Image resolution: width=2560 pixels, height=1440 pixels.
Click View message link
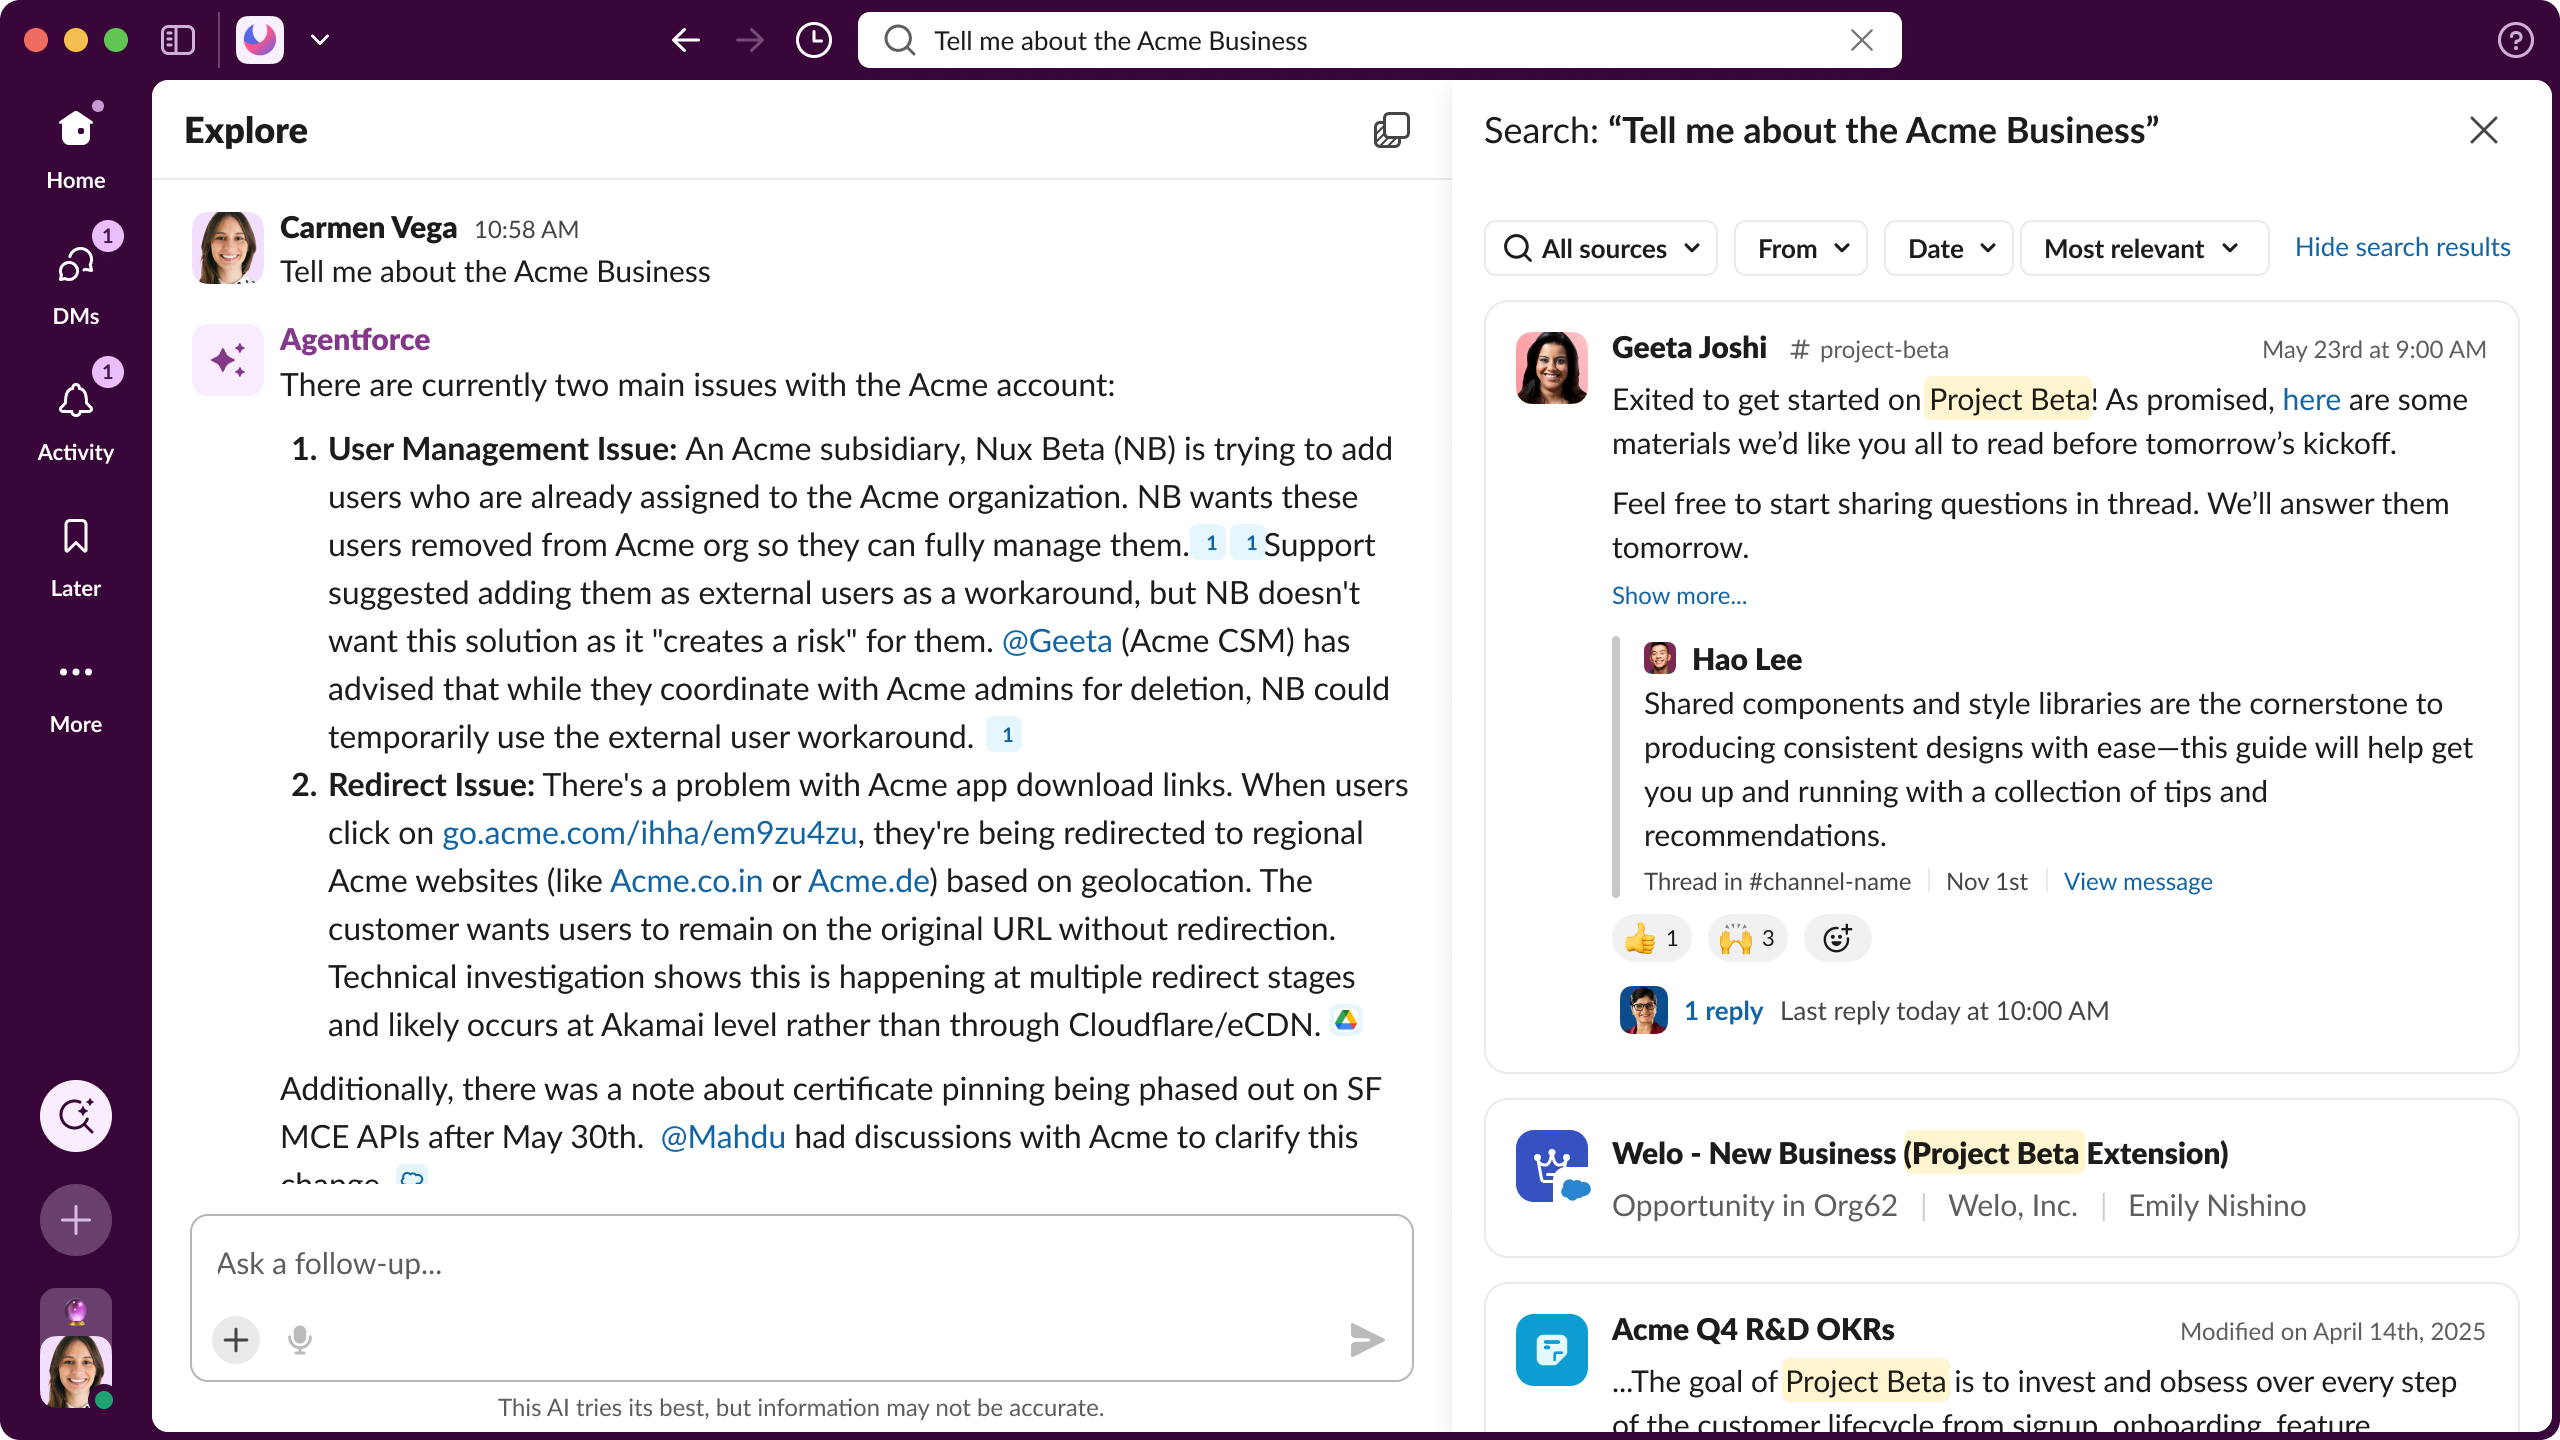pyautogui.click(x=2138, y=881)
